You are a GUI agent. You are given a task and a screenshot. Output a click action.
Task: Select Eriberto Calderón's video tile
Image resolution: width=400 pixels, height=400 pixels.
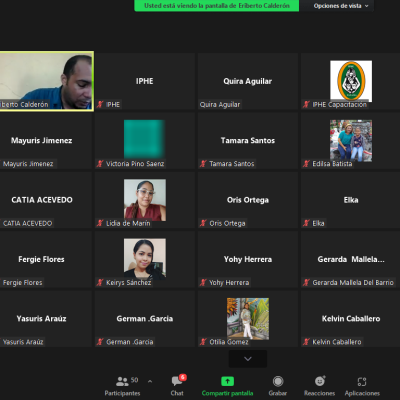(x=47, y=81)
